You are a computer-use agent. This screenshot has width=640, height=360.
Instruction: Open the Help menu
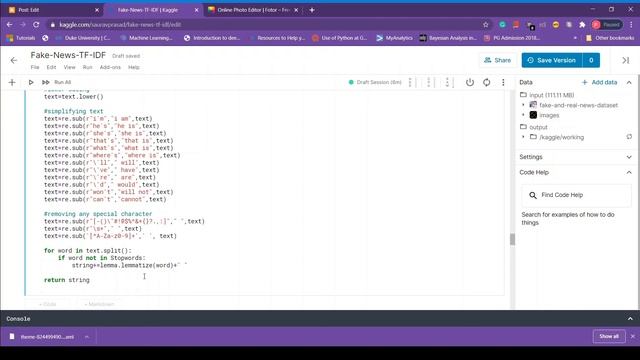(134, 67)
